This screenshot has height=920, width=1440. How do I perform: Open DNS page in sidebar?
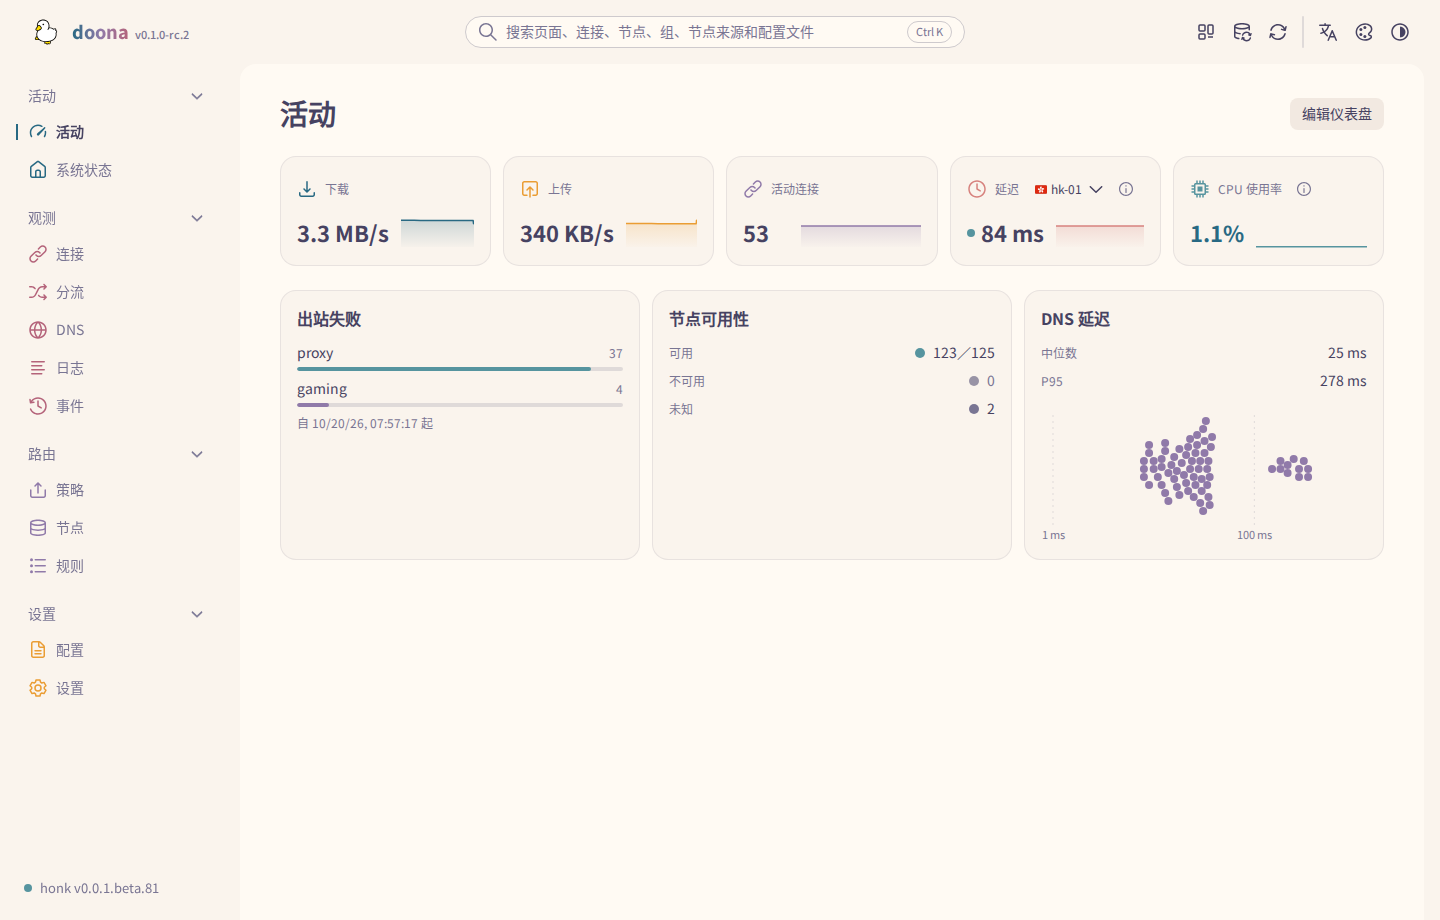[x=116, y=330]
